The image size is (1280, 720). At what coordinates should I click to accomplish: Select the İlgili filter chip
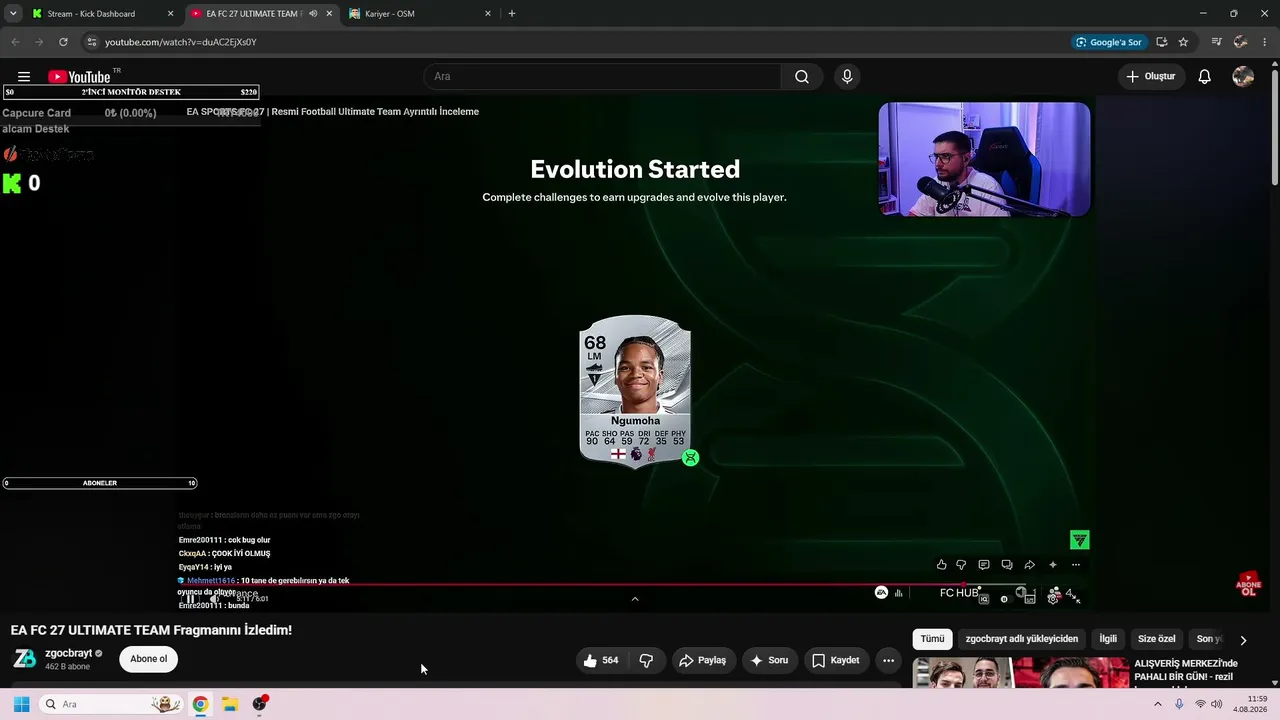coord(1108,639)
